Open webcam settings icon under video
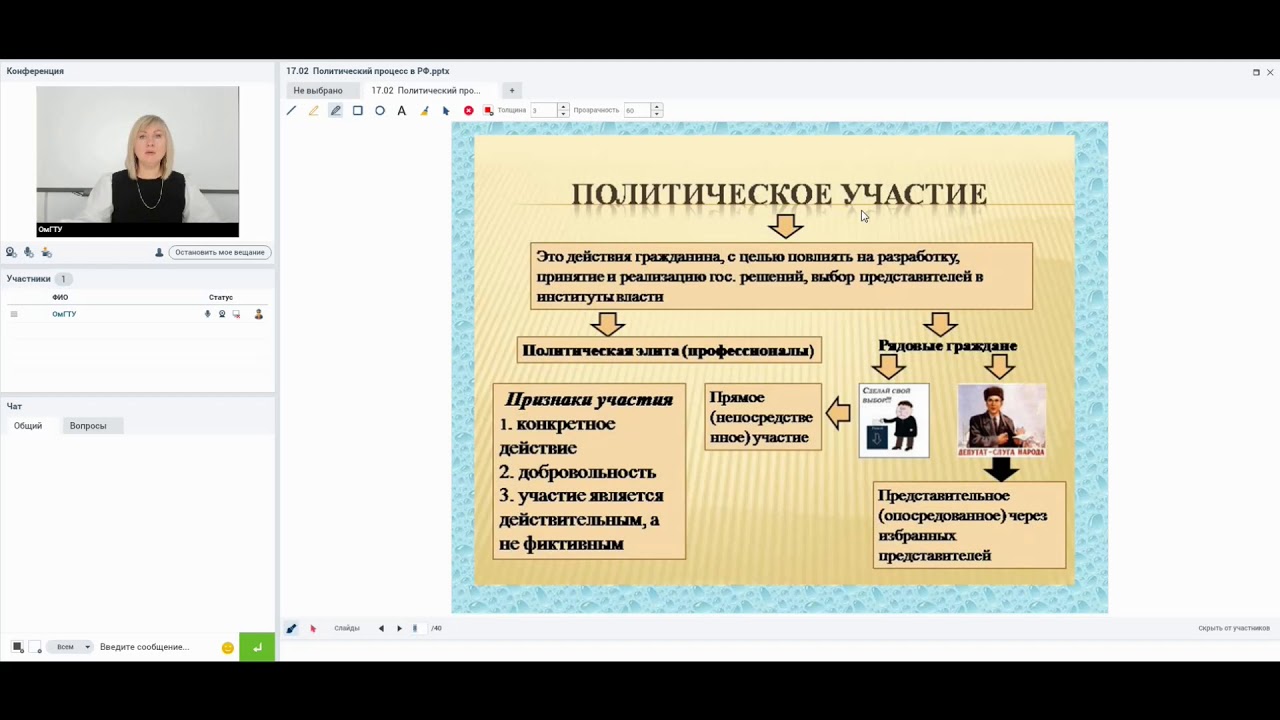This screenshot has width=1280, height=720. [x=11, y=253]
